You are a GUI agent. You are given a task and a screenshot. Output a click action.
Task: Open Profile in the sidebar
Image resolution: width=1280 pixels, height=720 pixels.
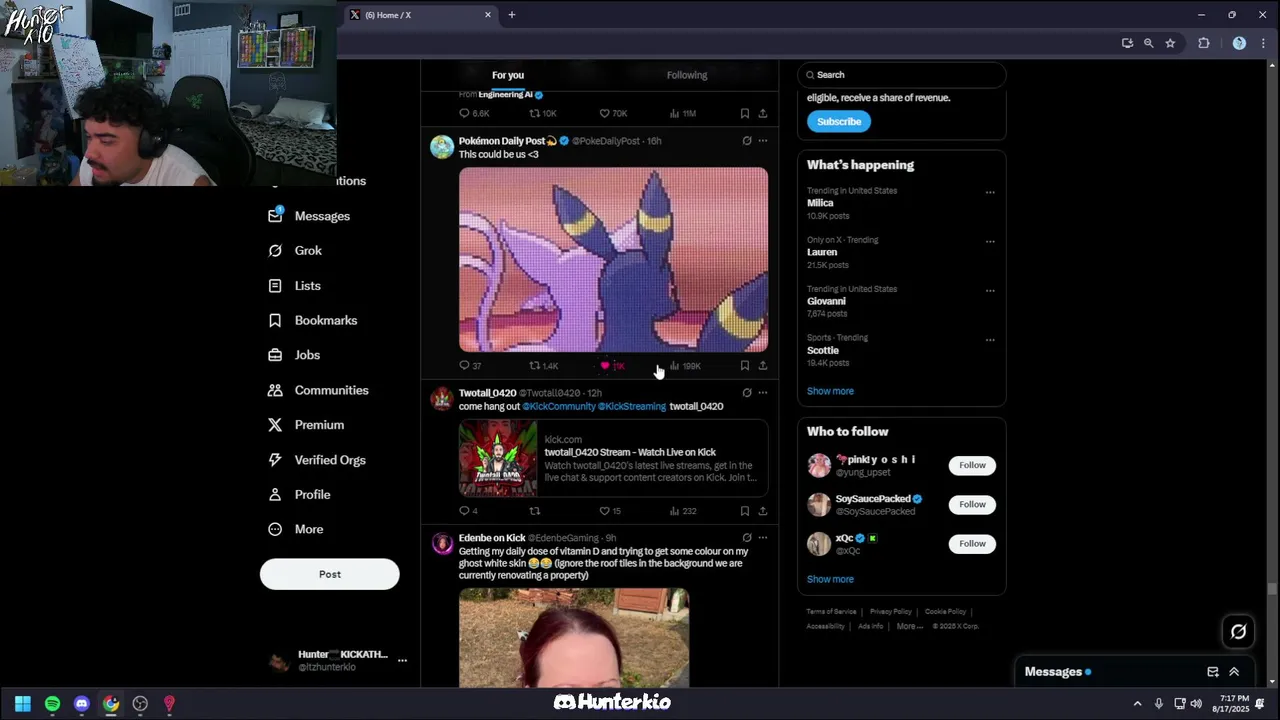299,495
